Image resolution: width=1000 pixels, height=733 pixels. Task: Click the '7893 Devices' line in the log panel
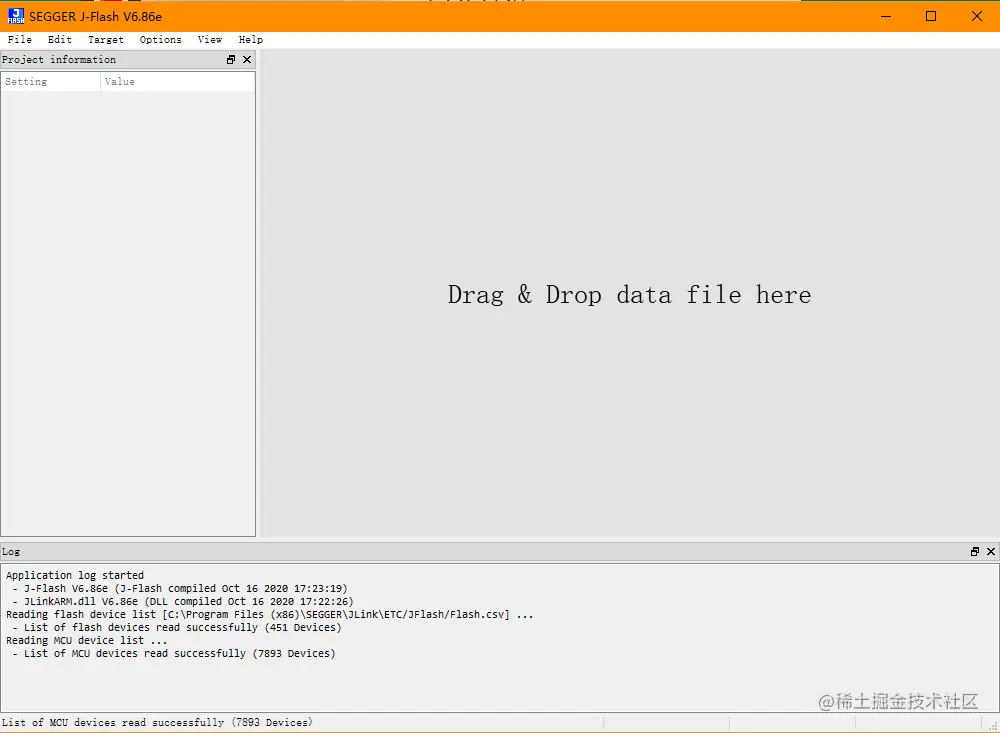coord(174,653)
